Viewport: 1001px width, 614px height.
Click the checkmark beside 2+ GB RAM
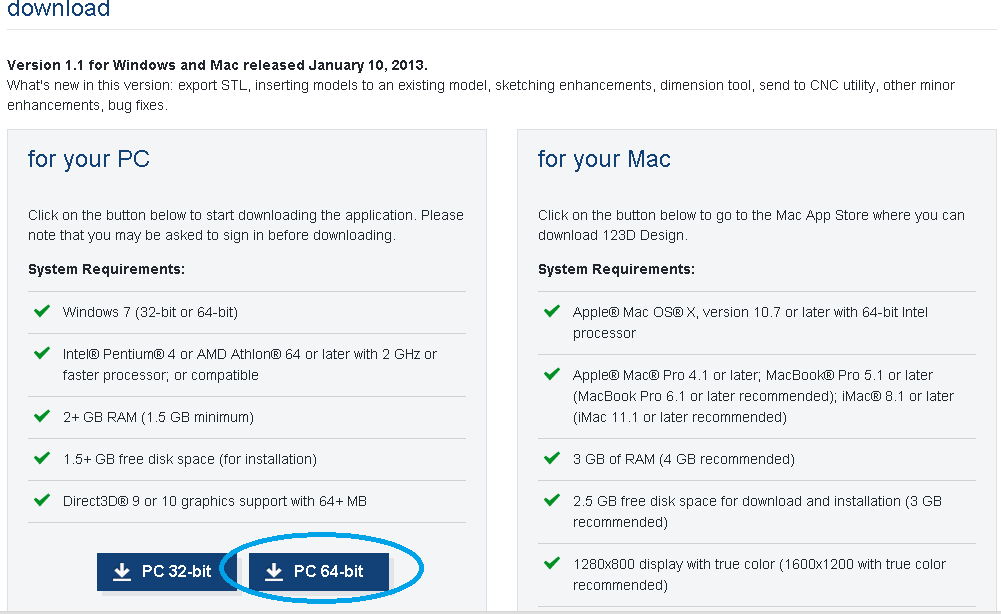42,416
